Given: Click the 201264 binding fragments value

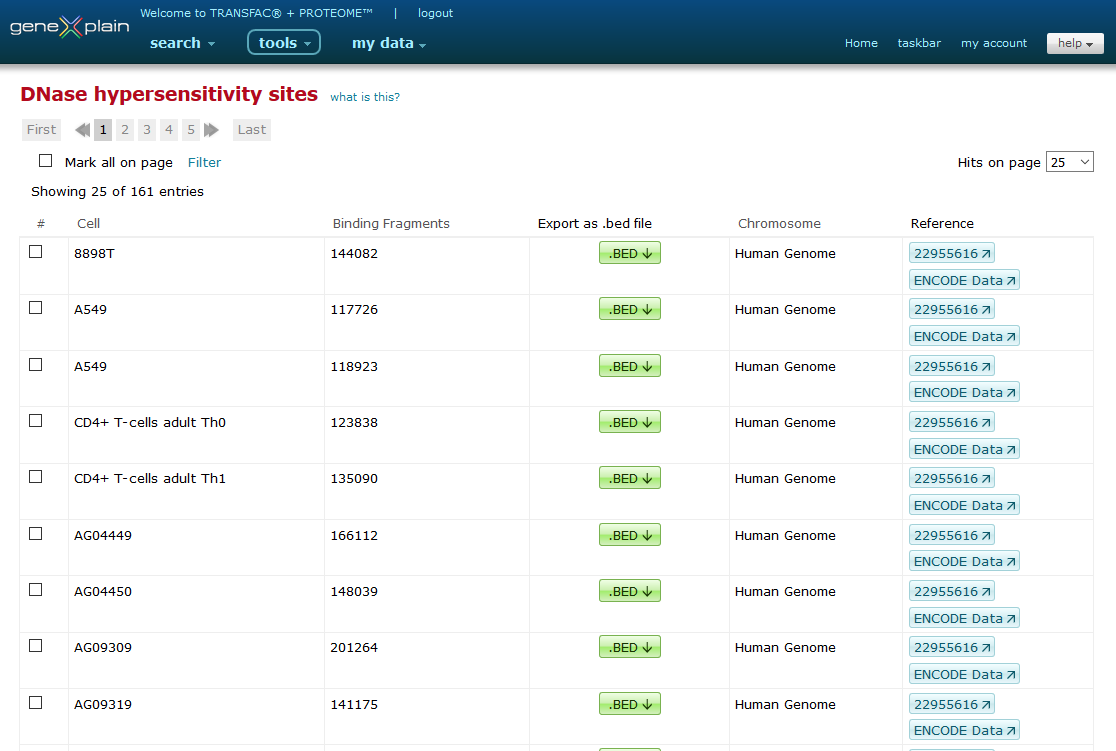Looking at the screenshot, I should pos(354,648).
